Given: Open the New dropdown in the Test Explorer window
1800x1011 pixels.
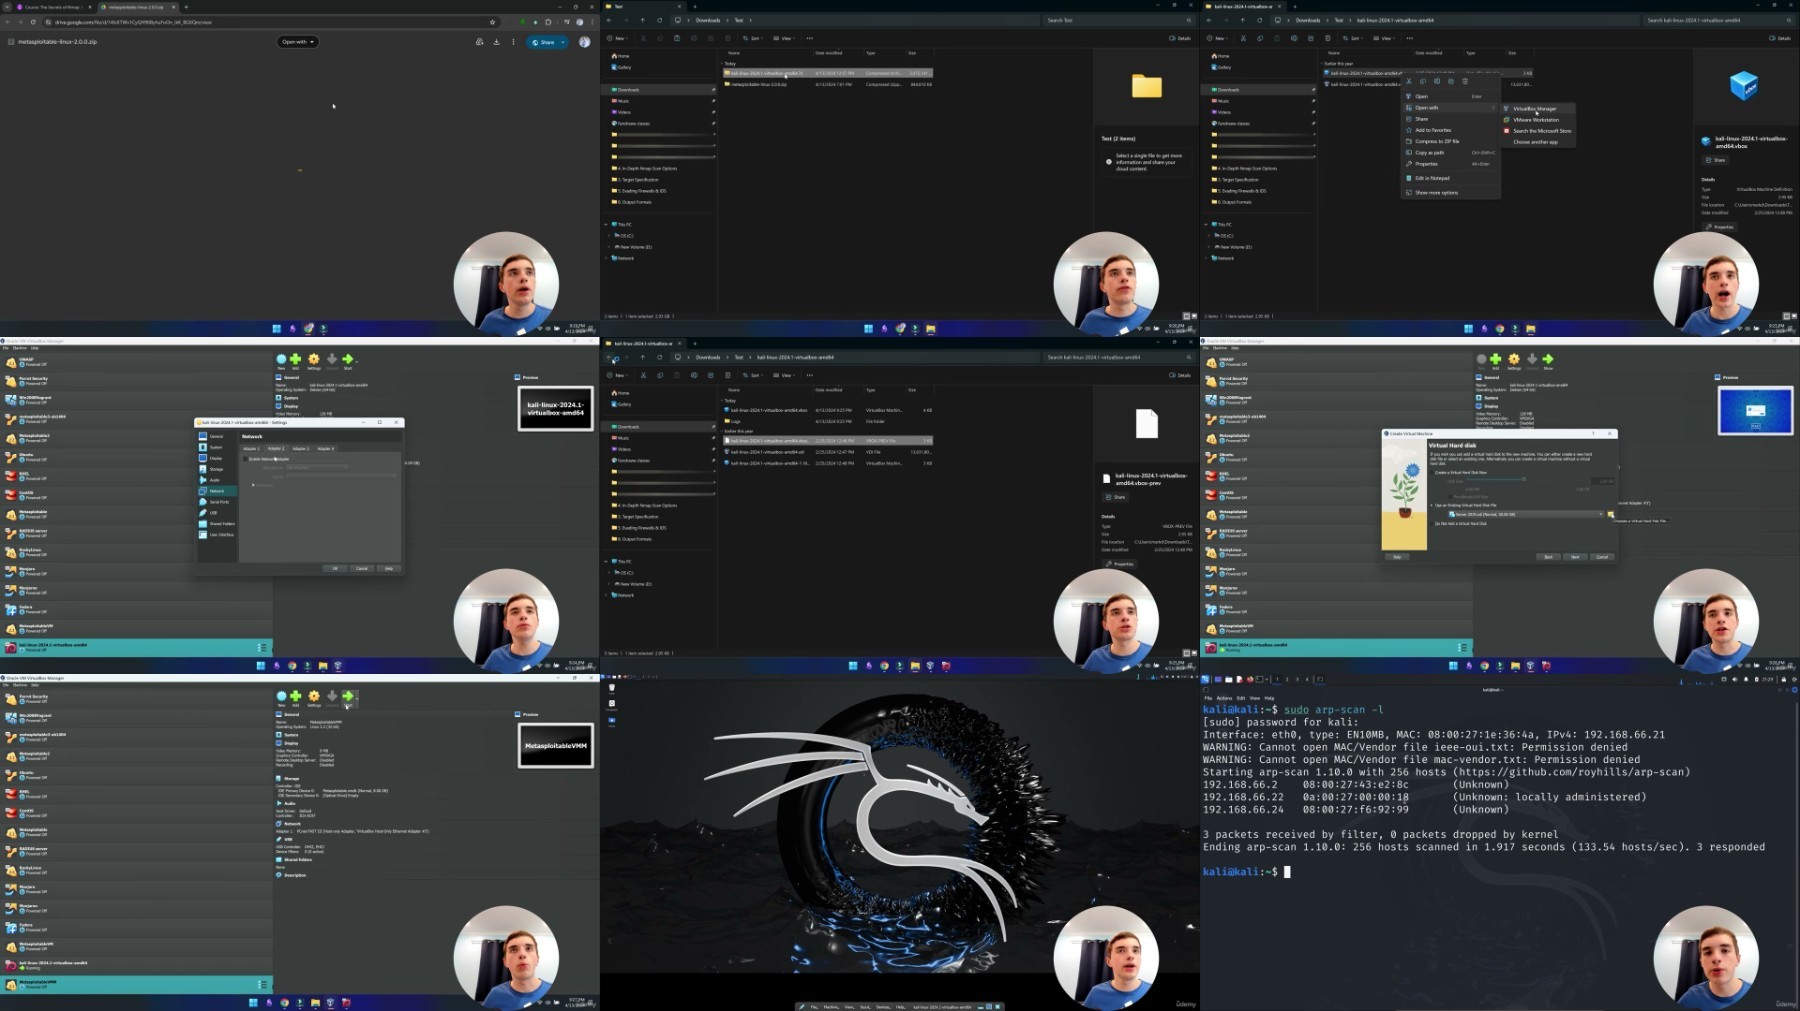Looking at the screenshot, I should point(619,38).
